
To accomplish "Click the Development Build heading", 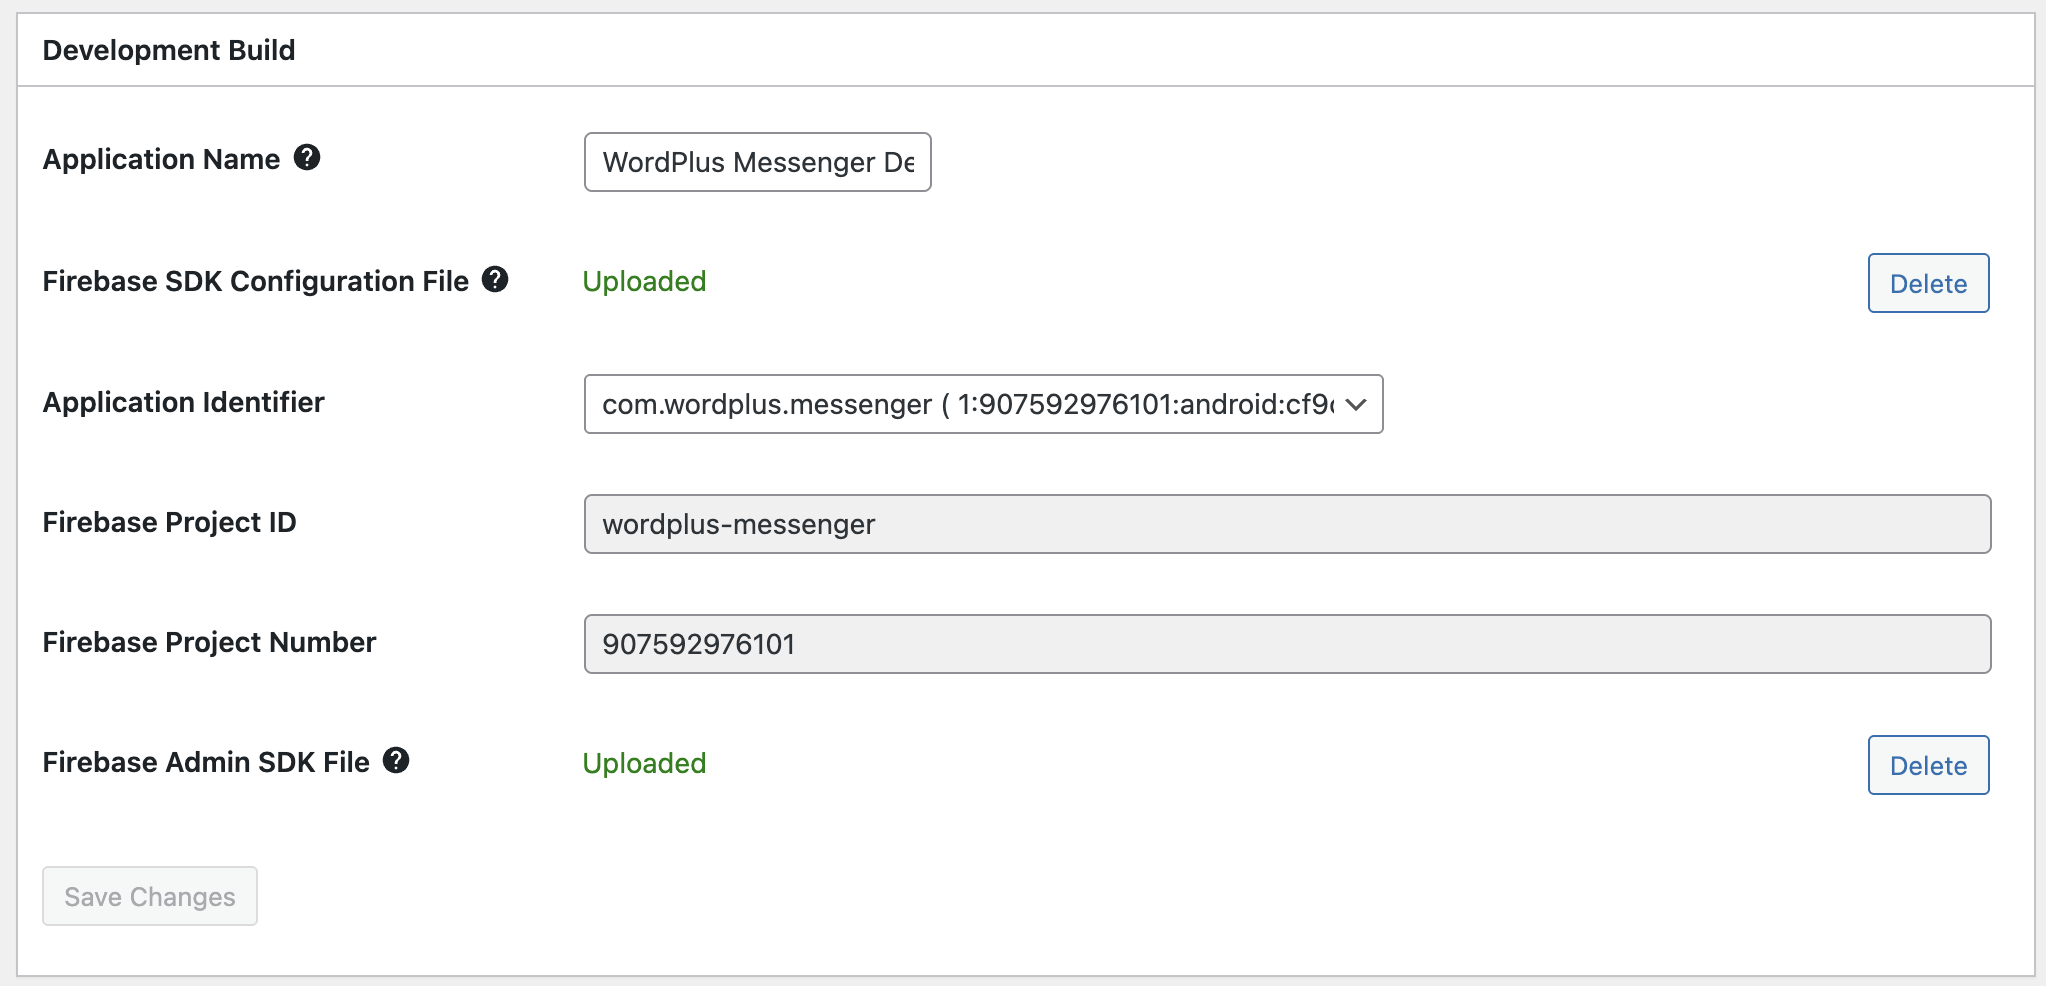I will [x=169, y=50].
